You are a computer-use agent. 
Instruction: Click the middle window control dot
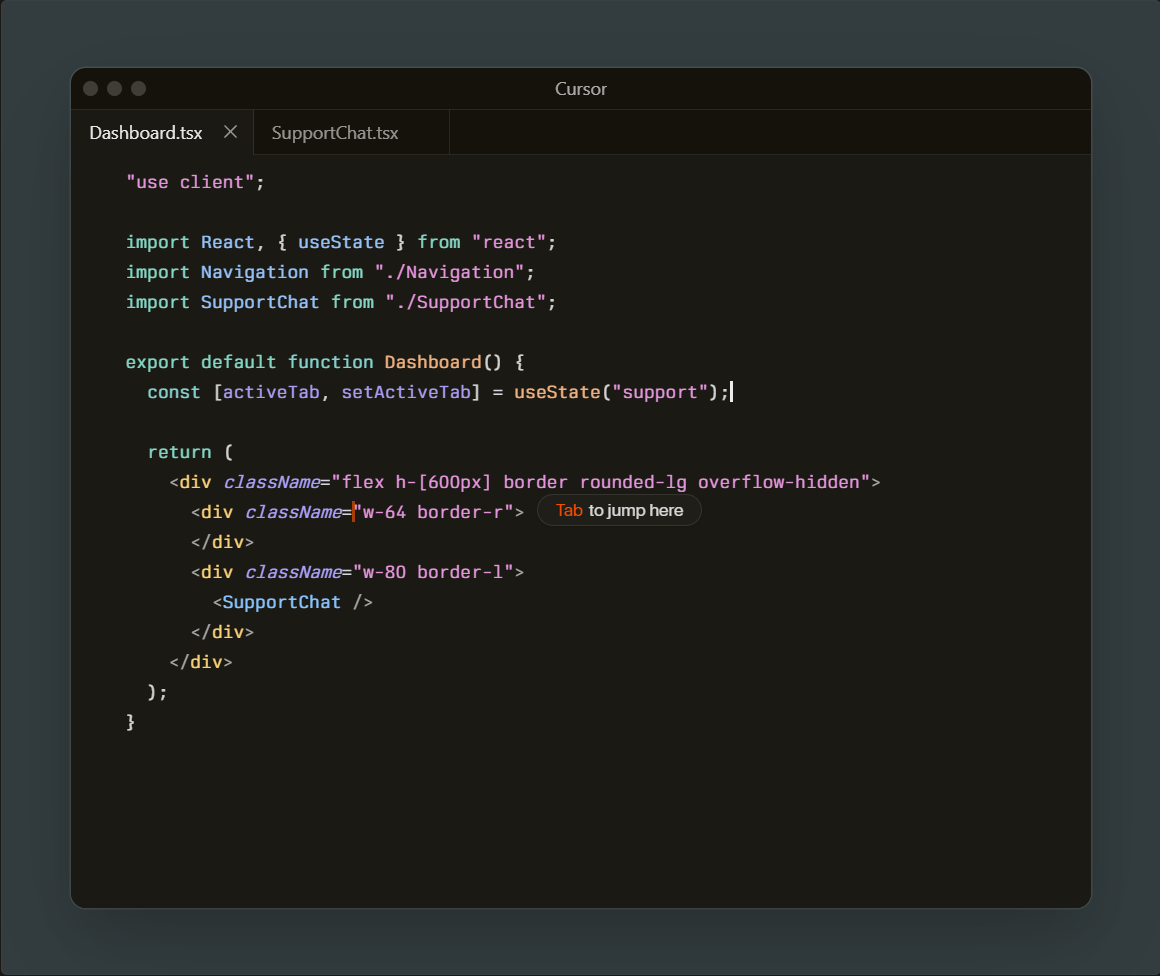[x=115, y=89]
